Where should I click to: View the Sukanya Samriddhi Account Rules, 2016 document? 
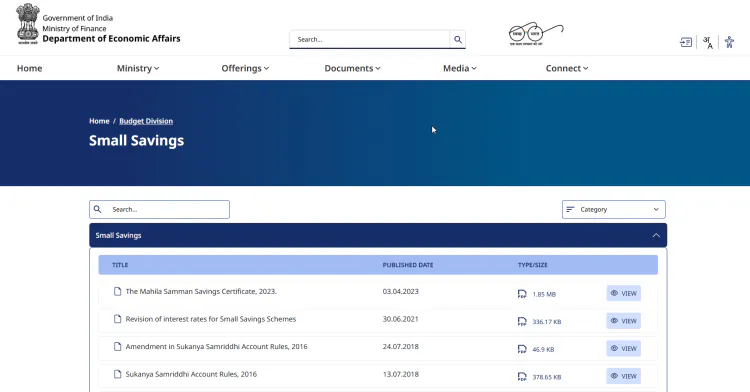tap(624, 377)
